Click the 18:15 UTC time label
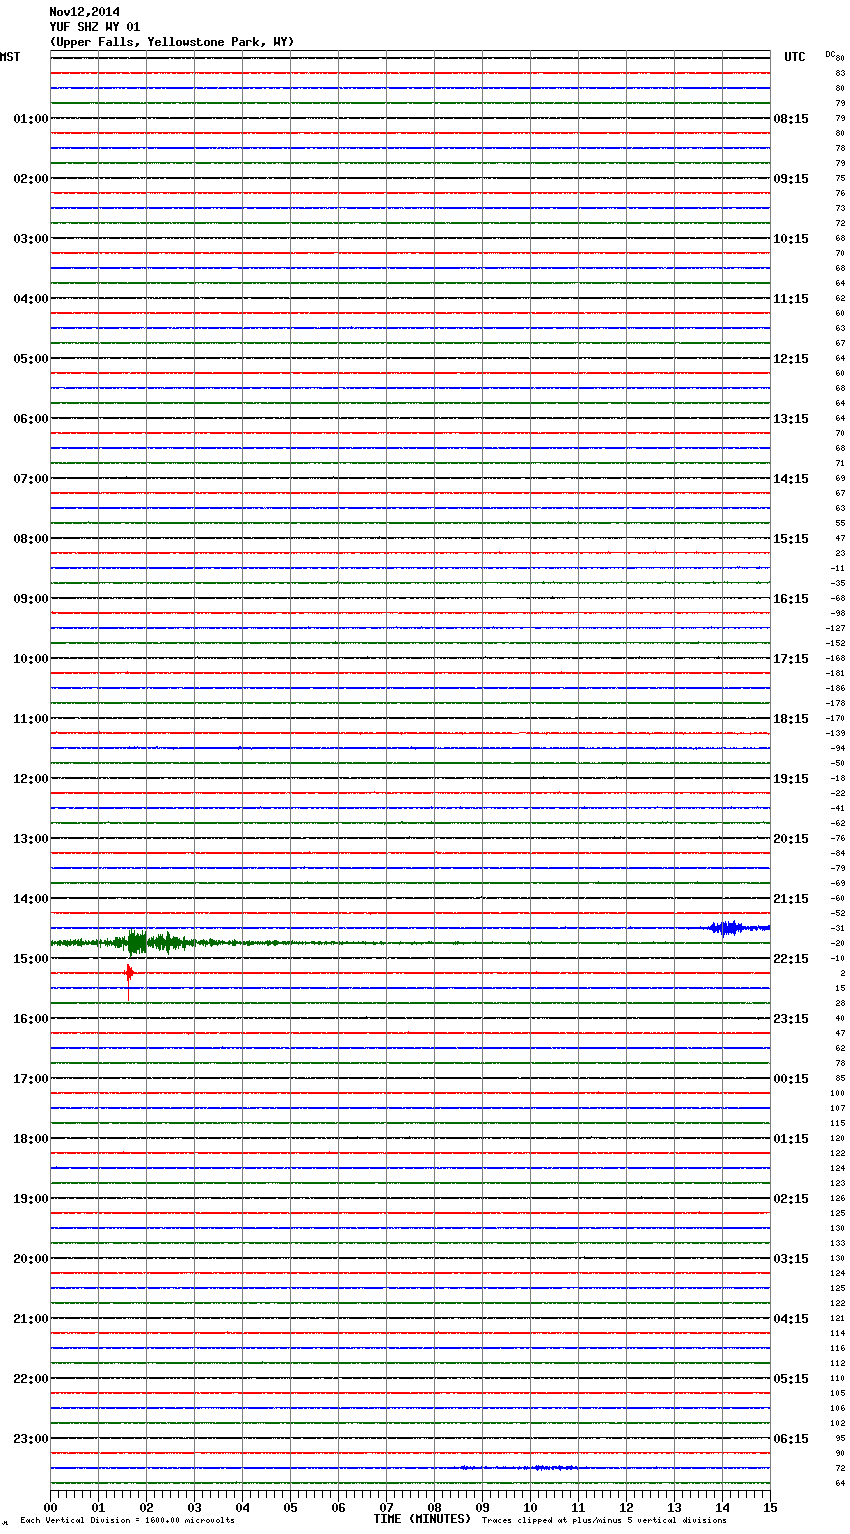The height and width of the screenshot is (1534, 850). point(791,719)
